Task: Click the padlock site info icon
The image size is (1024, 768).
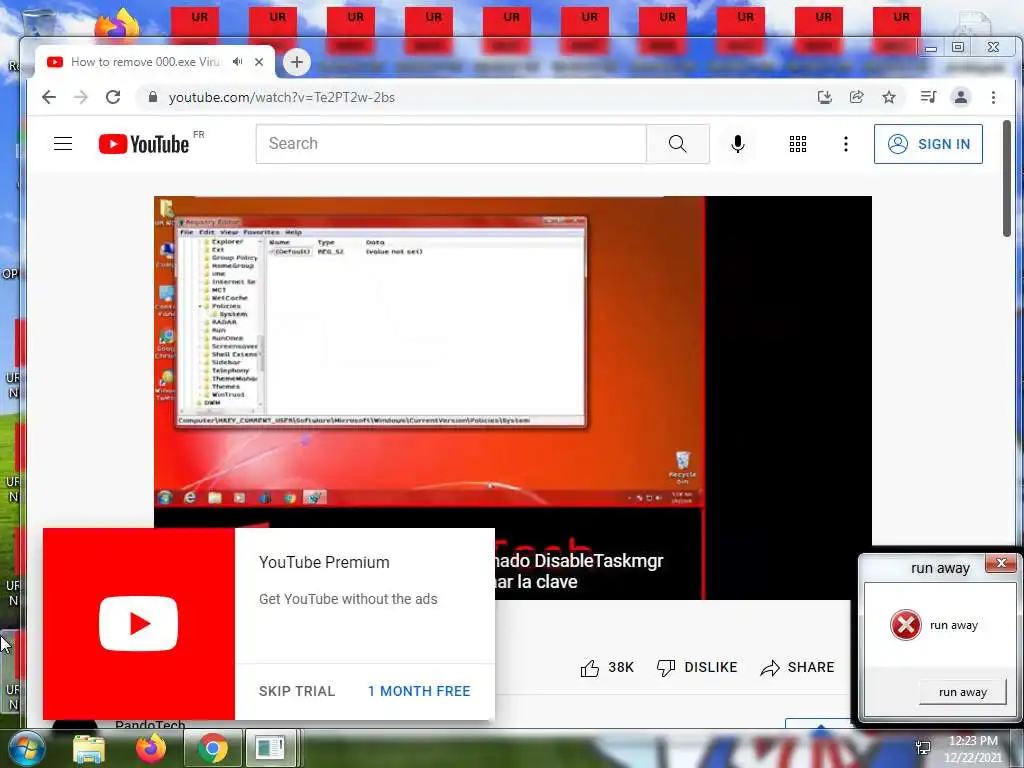Action: coord(153,97)
